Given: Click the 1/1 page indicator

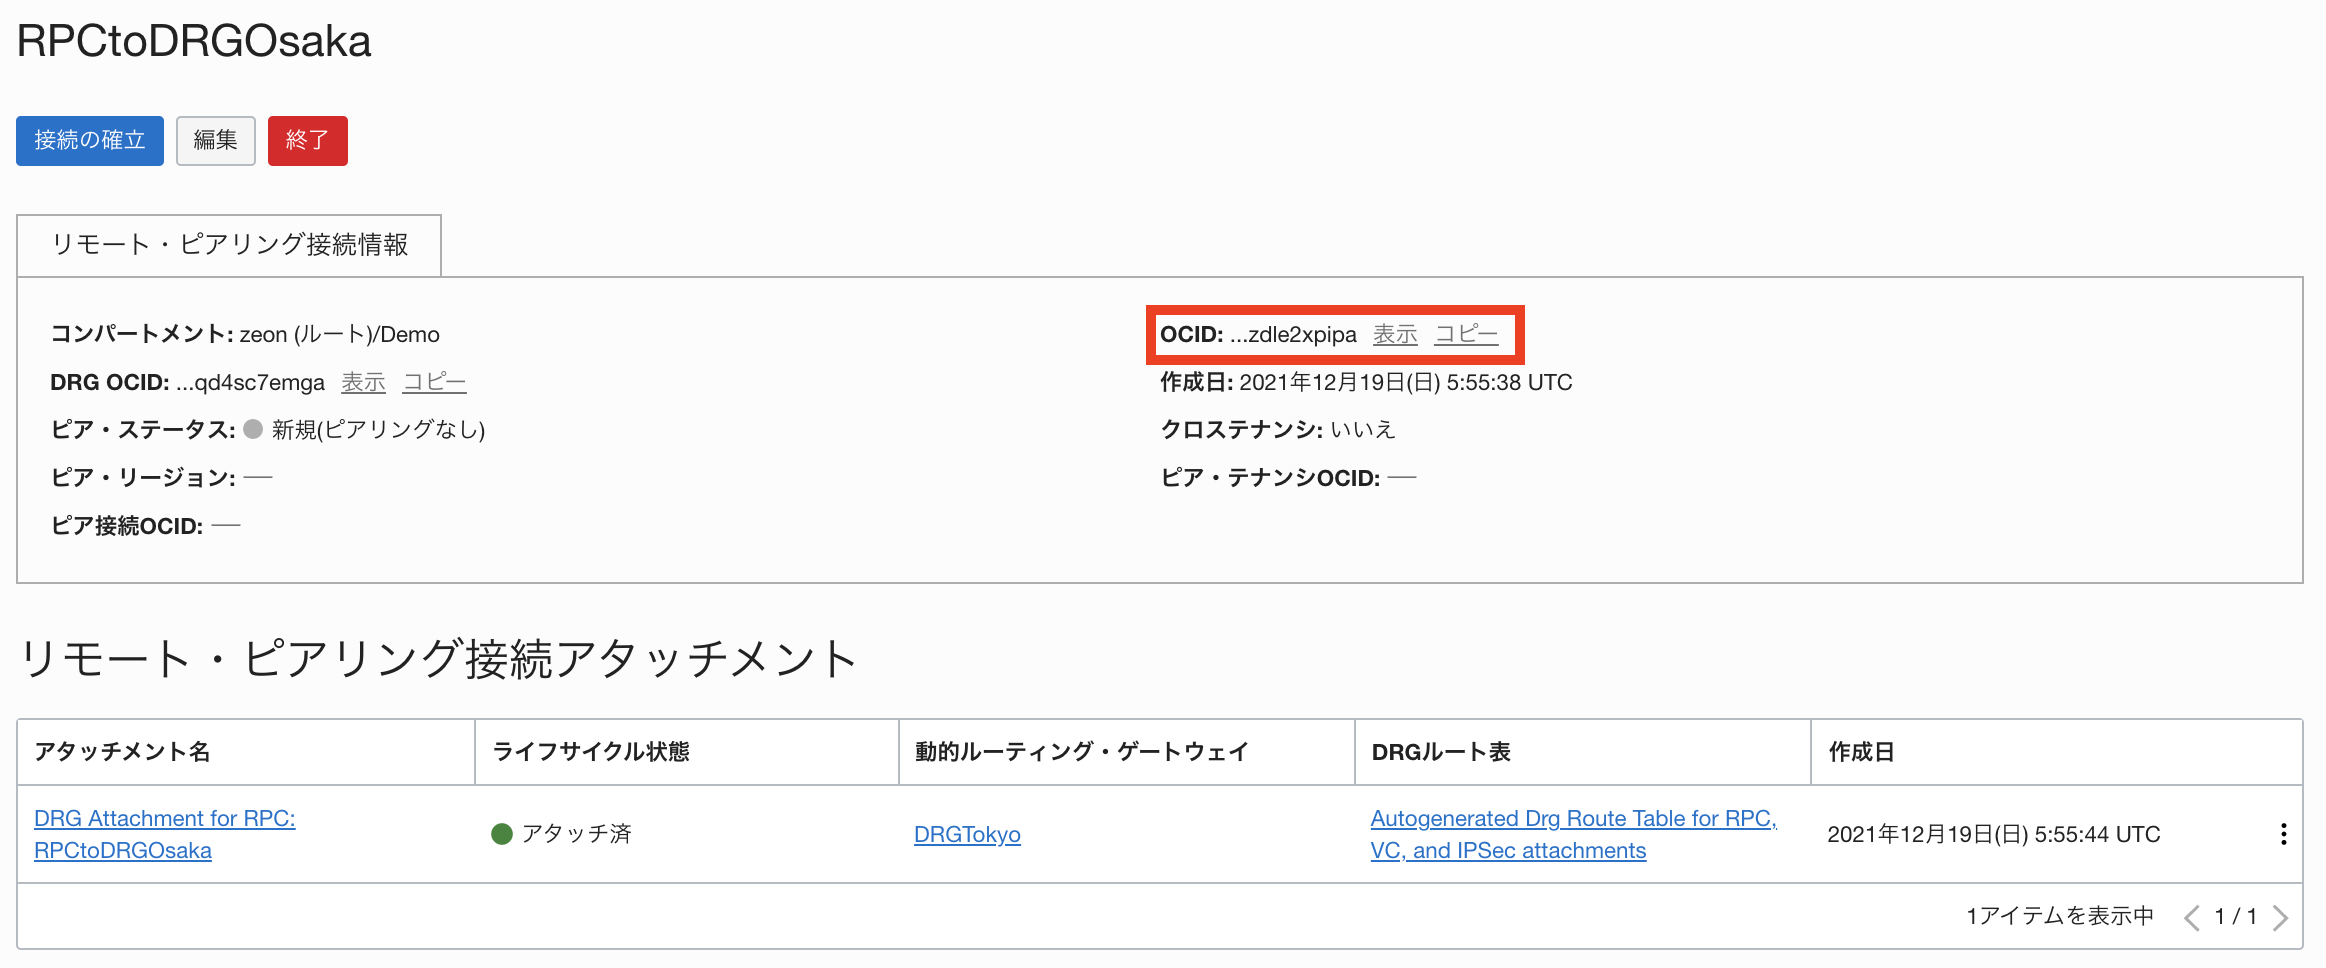Looking at the screenshot, I should pos(2235,916).
